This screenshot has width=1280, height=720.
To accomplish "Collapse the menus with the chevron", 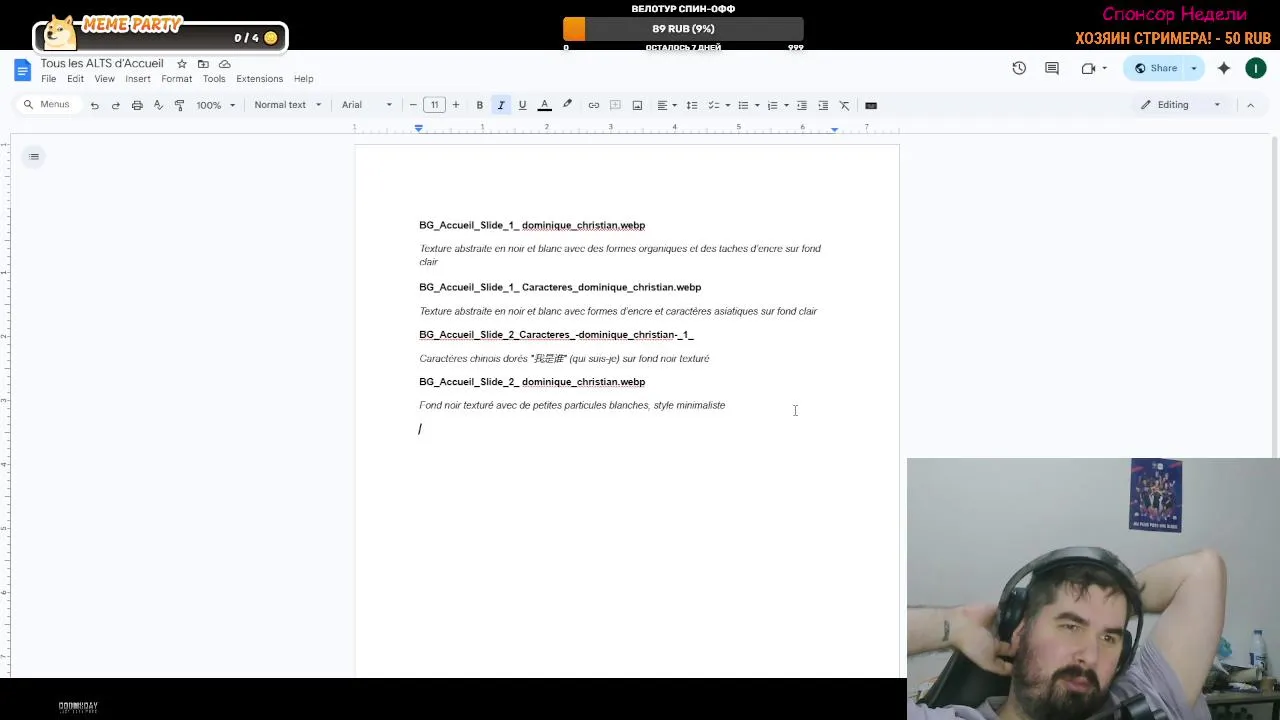I will click(1250, 105).
